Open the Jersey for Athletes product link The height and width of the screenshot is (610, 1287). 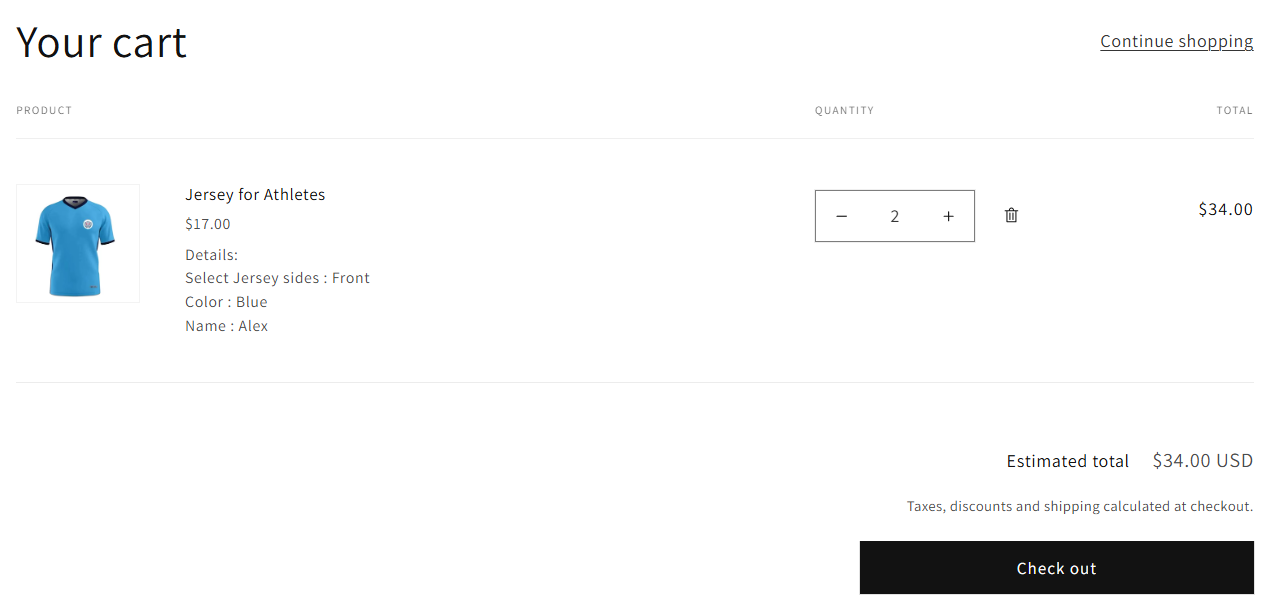[x=255, y=195]
